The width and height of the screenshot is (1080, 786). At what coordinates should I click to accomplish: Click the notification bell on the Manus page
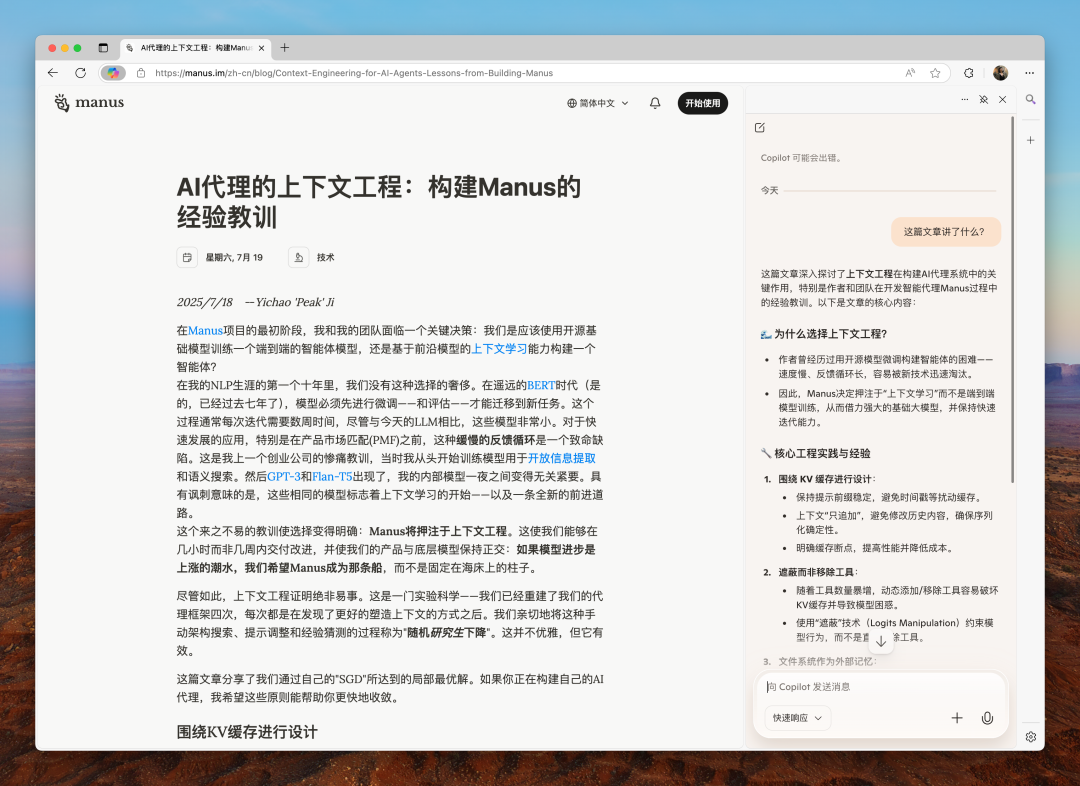point(654,103)
